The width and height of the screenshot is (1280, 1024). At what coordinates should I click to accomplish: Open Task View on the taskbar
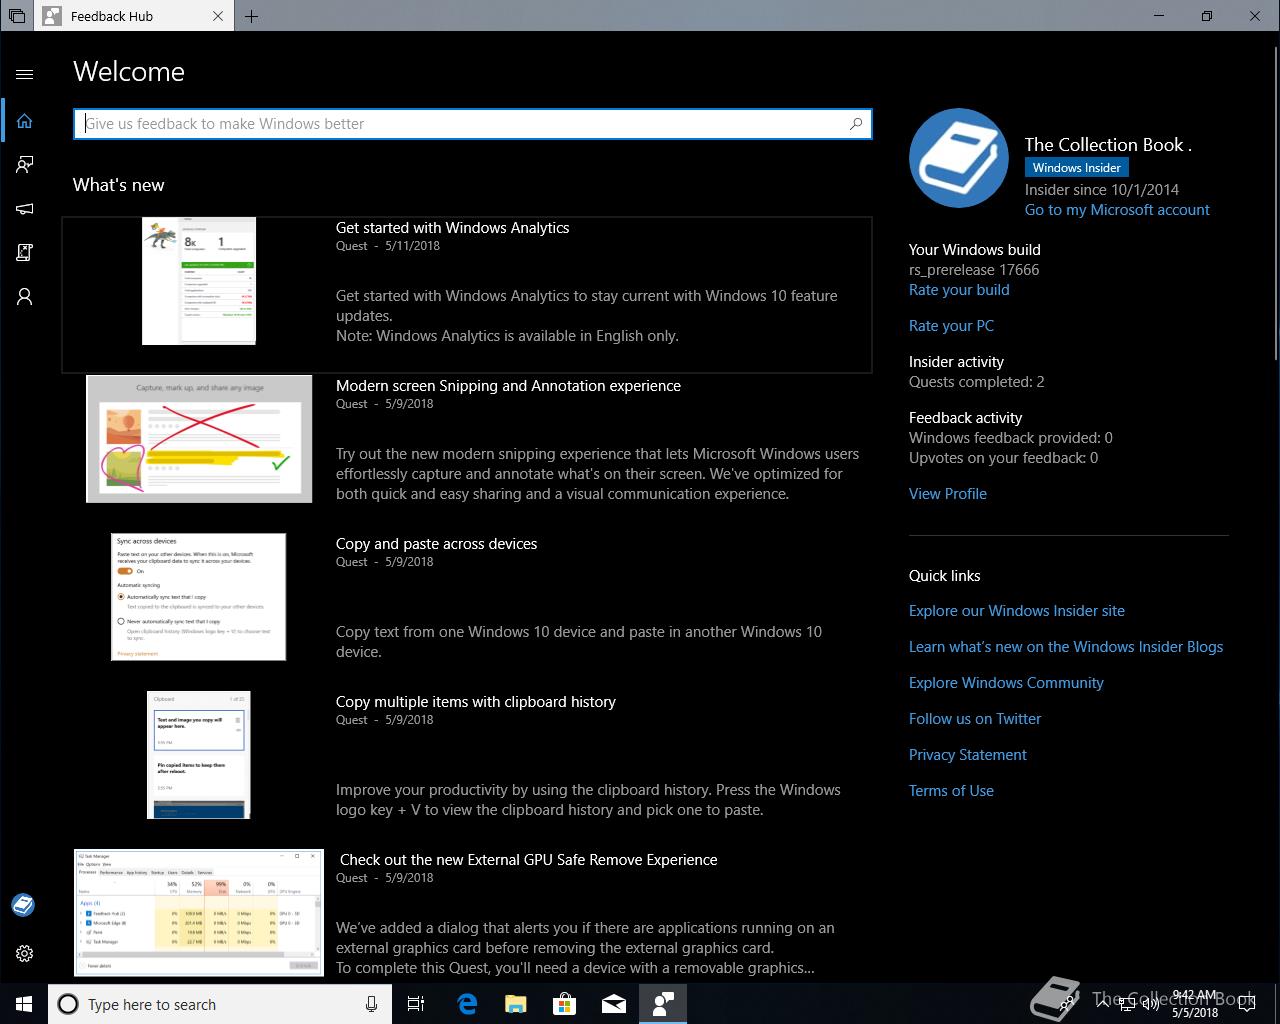pos(416,1004)
